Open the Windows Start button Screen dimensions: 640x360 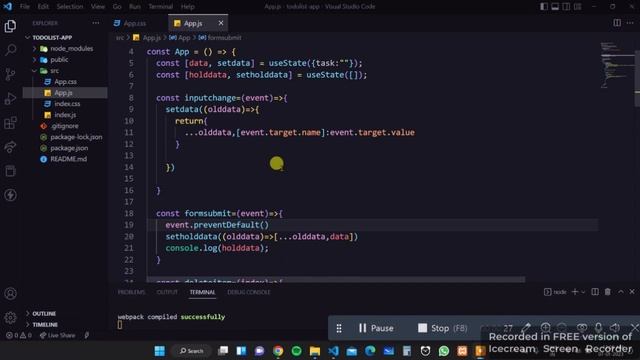[160, 351]
